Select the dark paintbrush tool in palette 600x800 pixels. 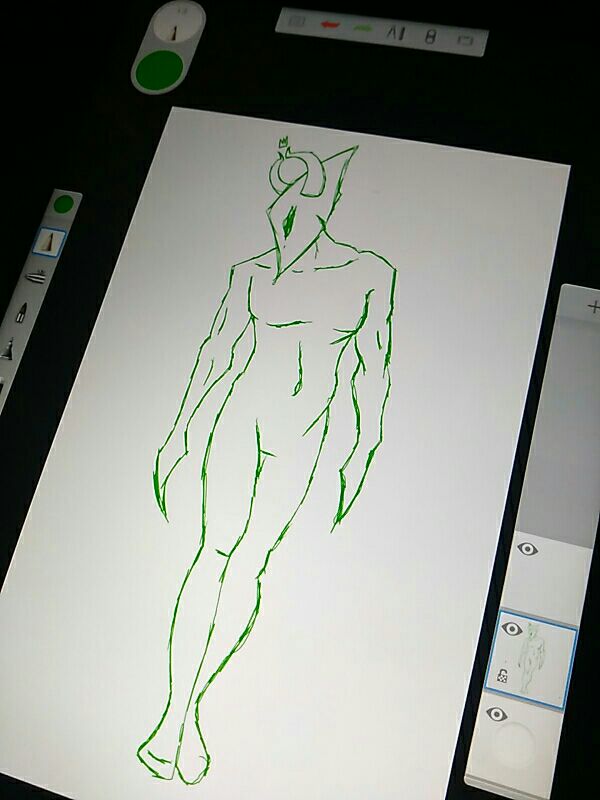point(8,348)
